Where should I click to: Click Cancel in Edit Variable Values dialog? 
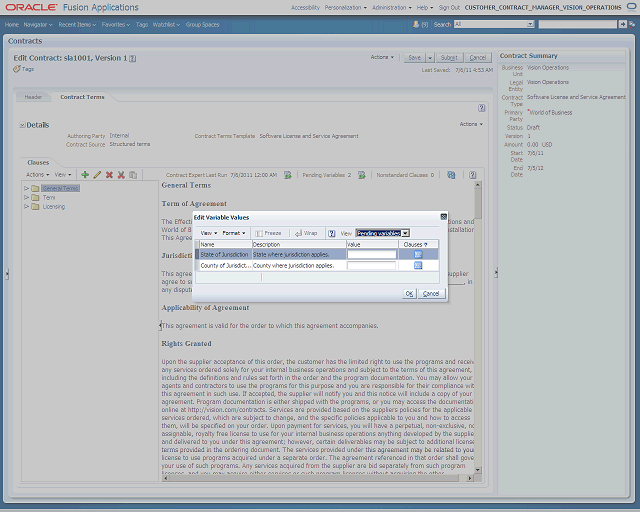(431, 294)
